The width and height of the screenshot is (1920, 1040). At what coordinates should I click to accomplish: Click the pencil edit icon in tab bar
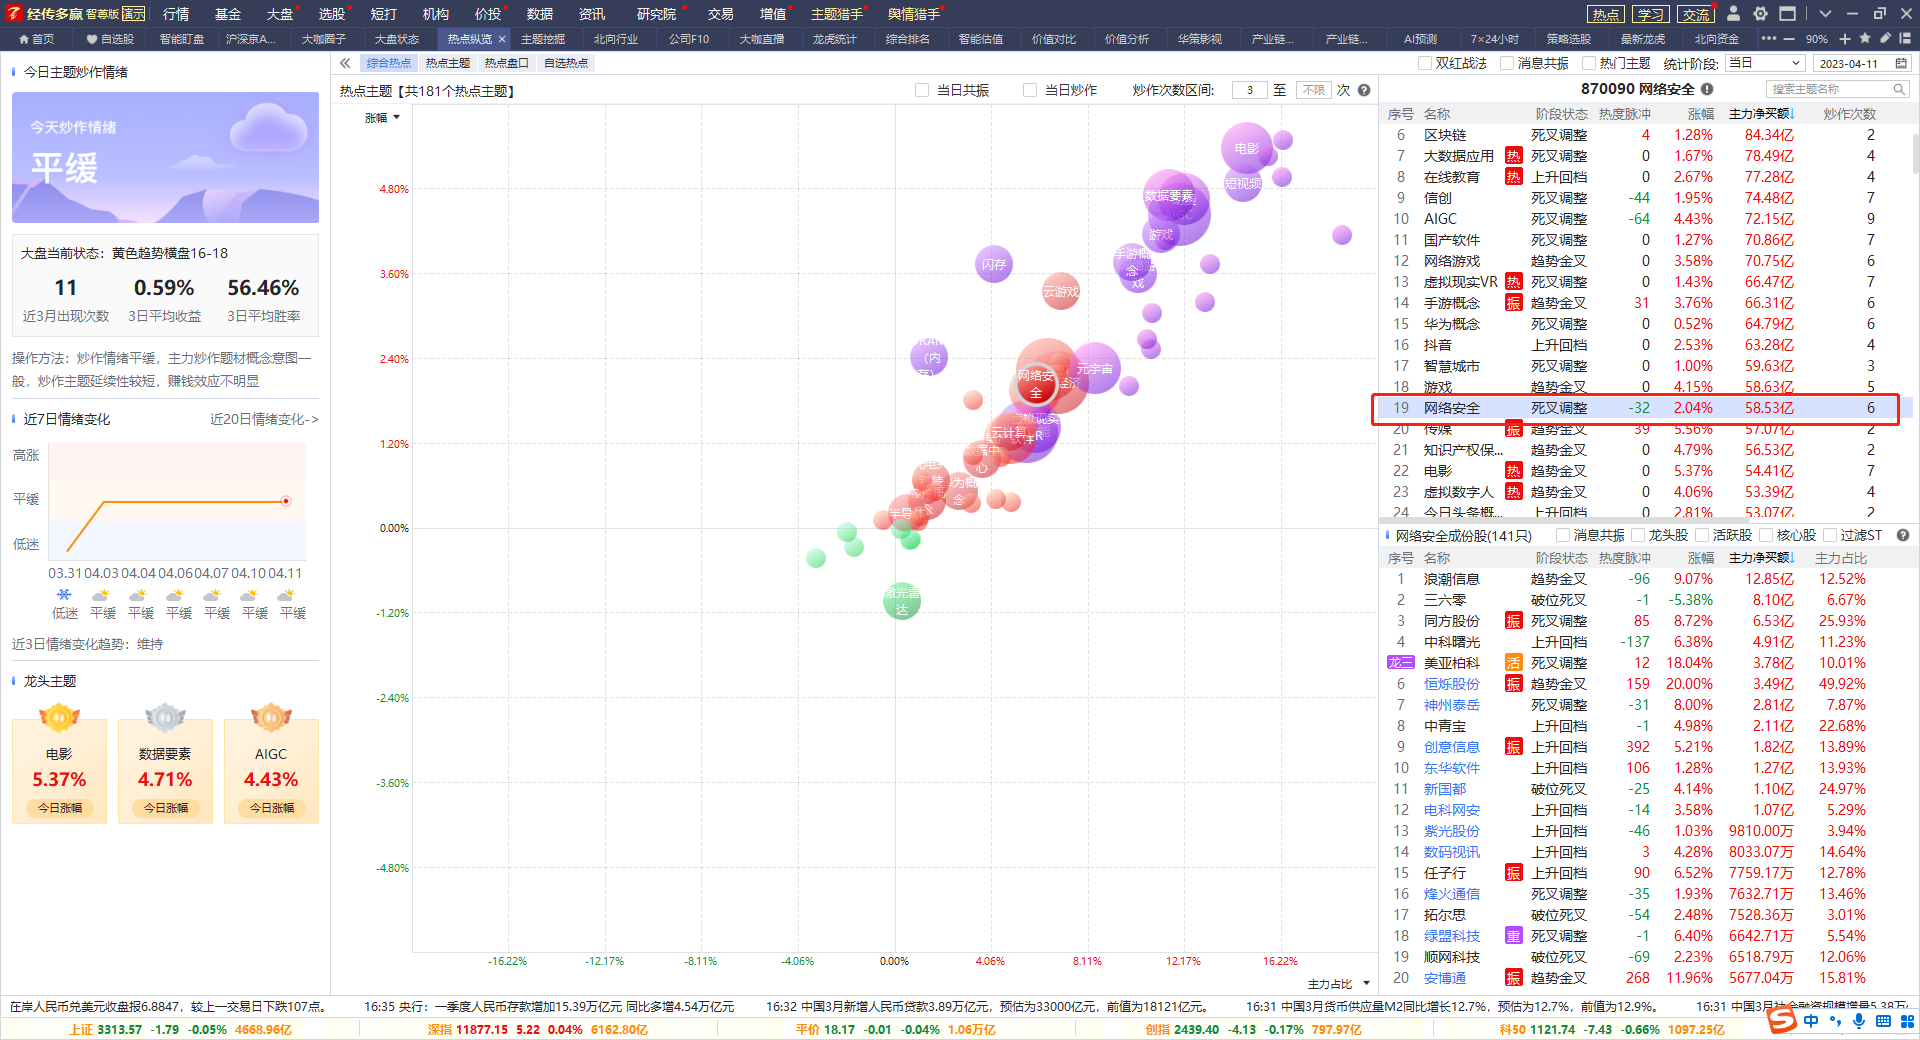(1885, 38)
